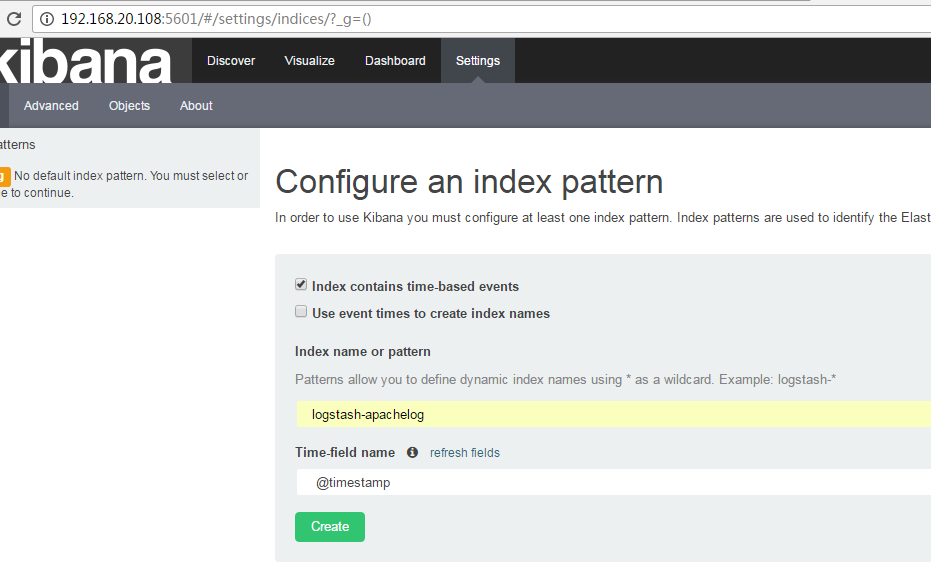Click the No default index pattern warning text
931x585 pixels.
[x=124, y=184]
